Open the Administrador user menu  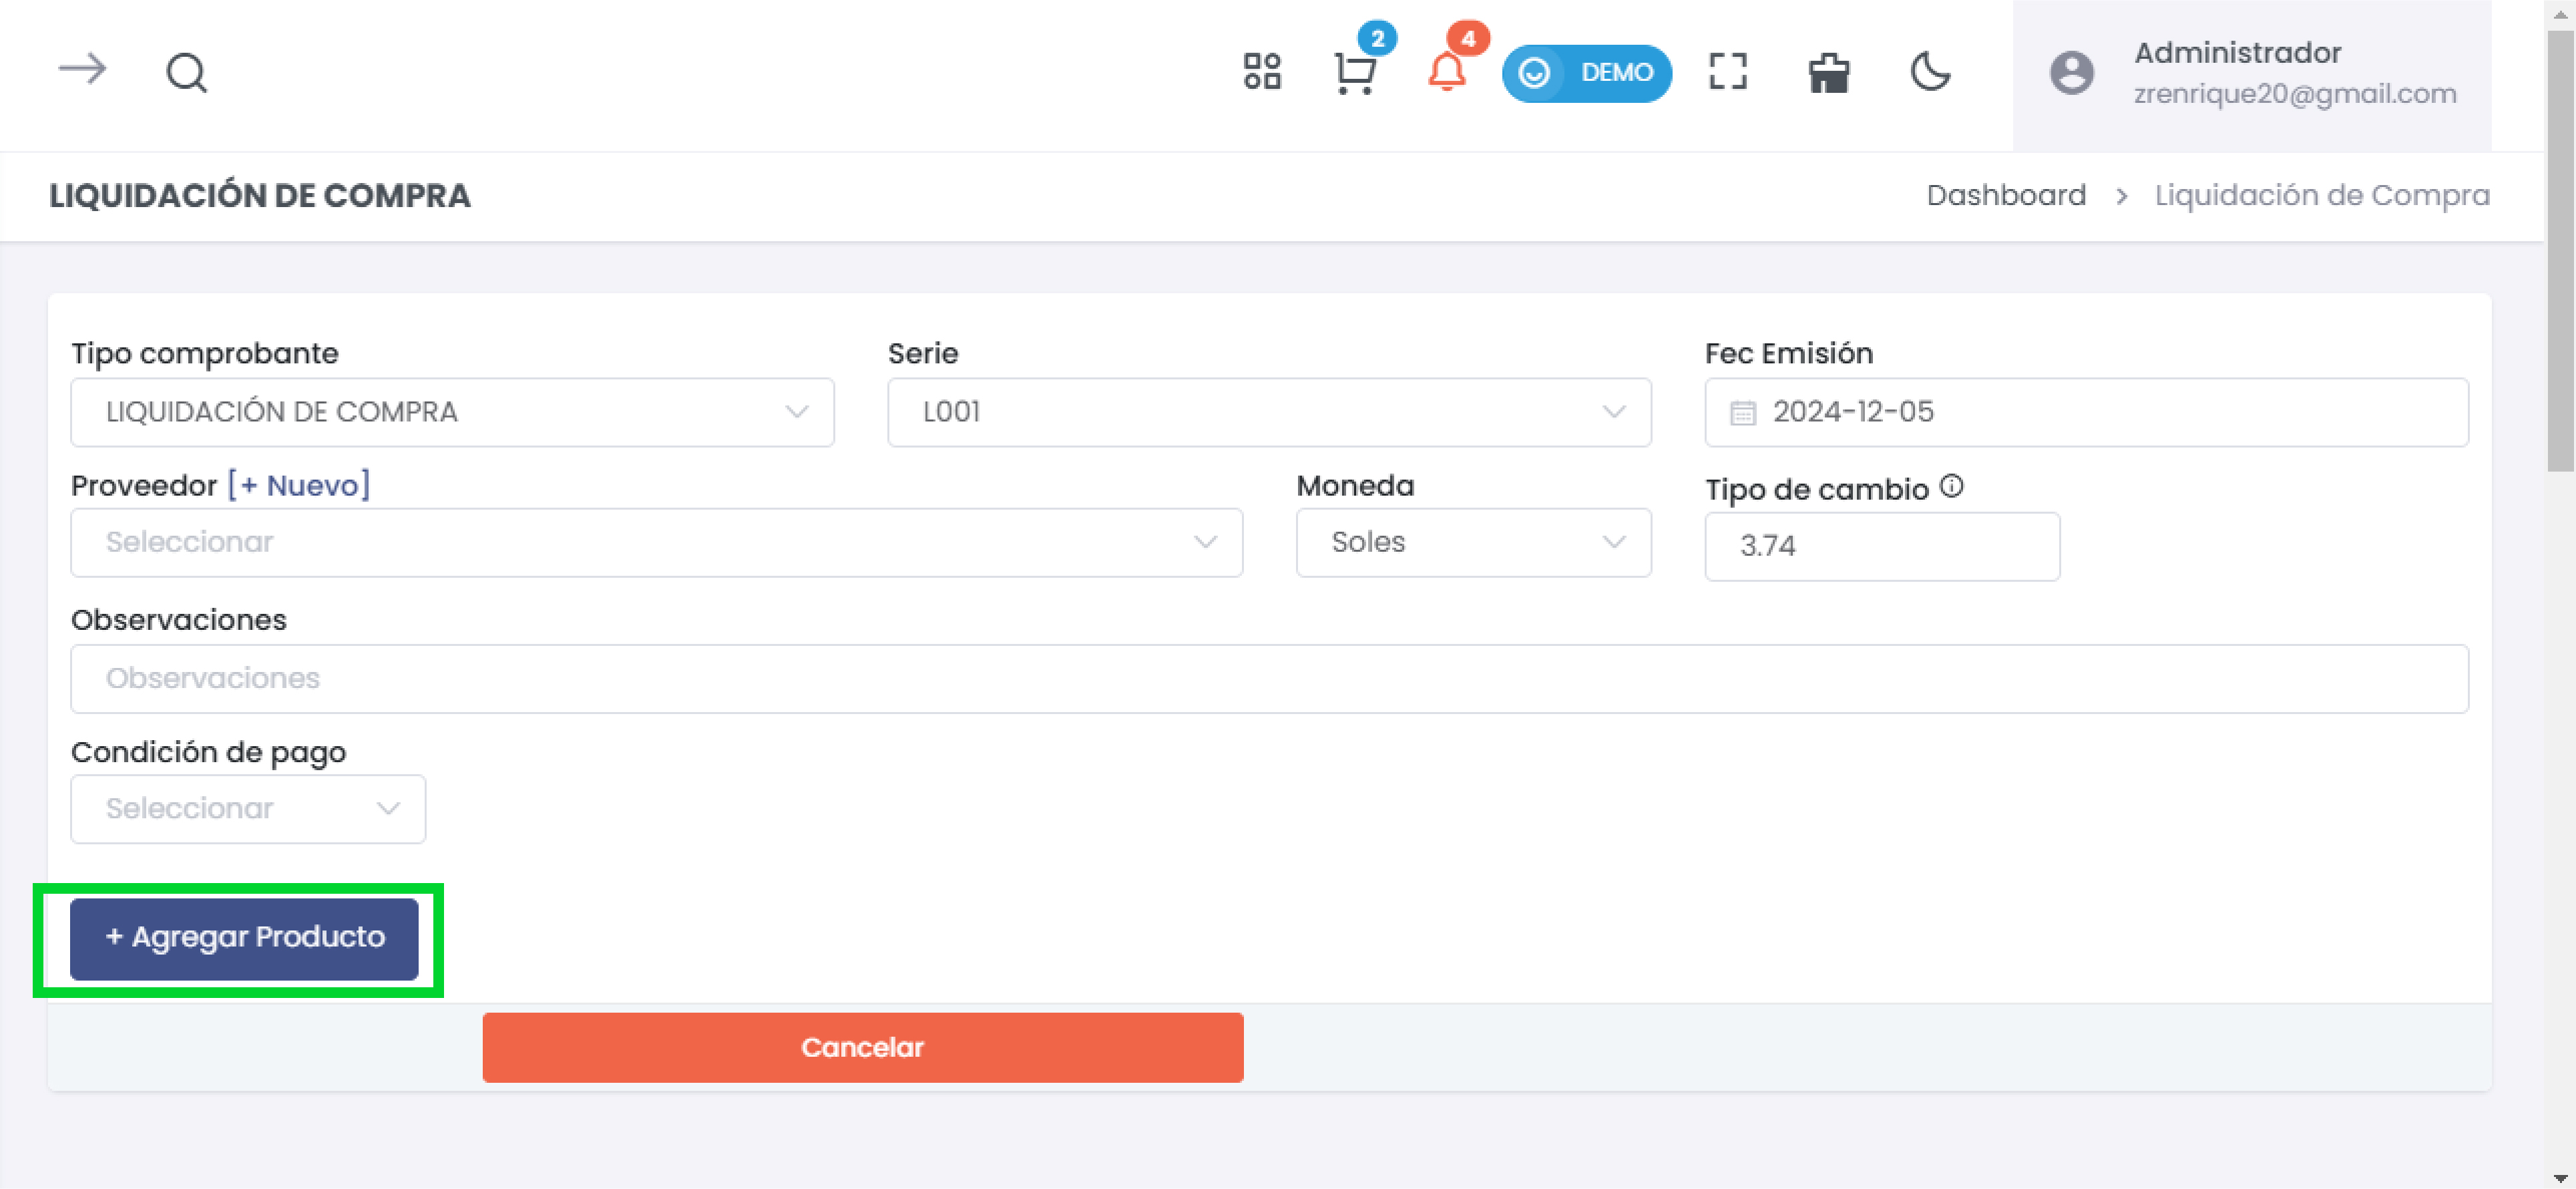click(x=2251, y=73)
